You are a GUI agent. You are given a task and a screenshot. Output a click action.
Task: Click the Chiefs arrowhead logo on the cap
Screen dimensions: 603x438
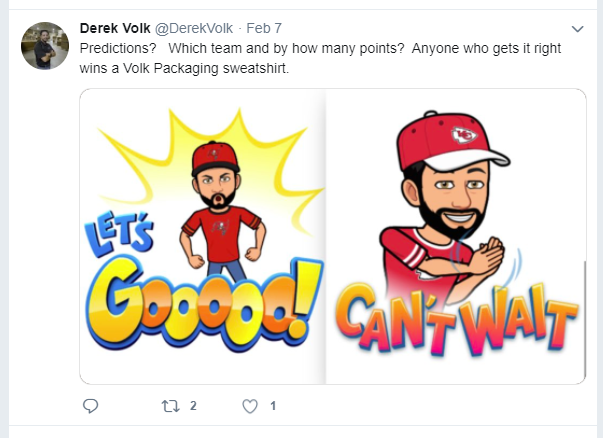point(464,136)
